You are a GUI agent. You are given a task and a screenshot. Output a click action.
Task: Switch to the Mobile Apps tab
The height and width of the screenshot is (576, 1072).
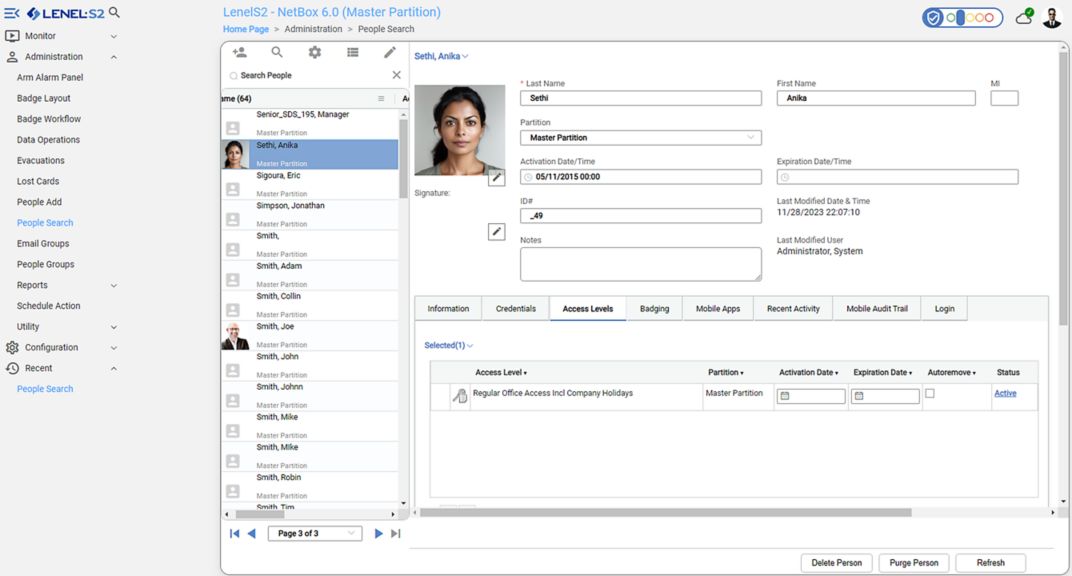(x=718, y=309)
